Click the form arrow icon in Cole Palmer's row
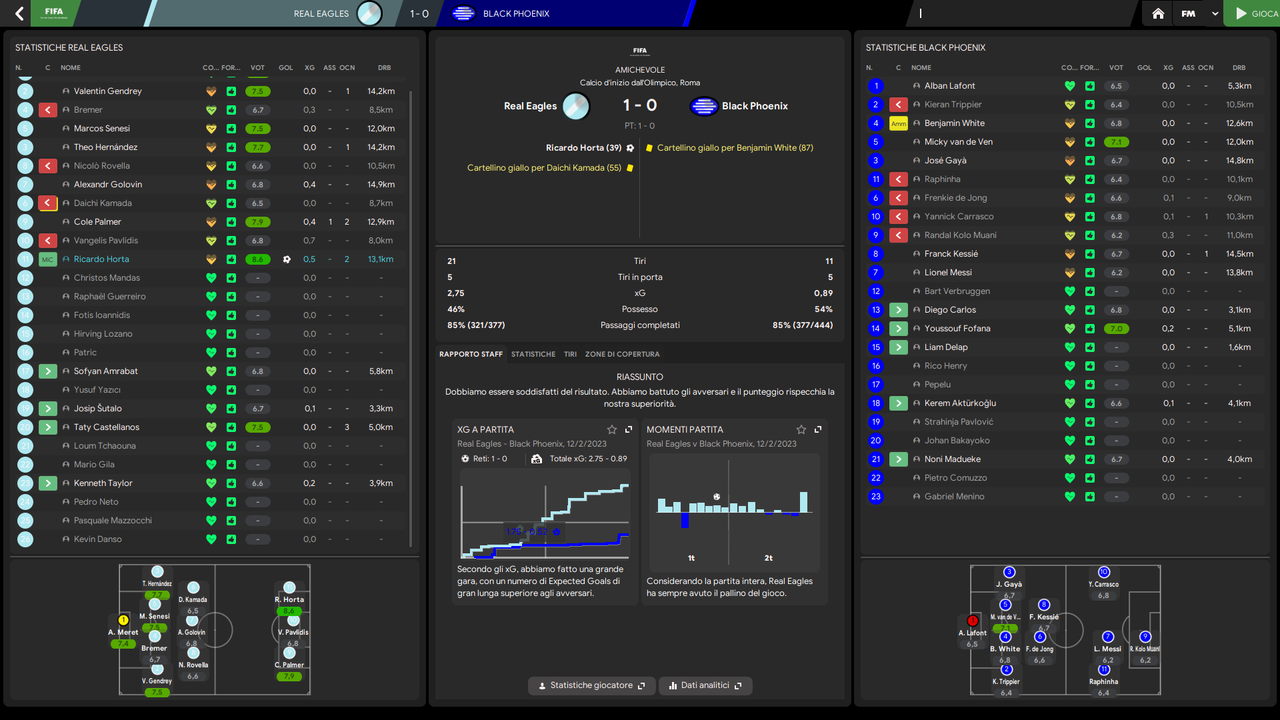 231,222
